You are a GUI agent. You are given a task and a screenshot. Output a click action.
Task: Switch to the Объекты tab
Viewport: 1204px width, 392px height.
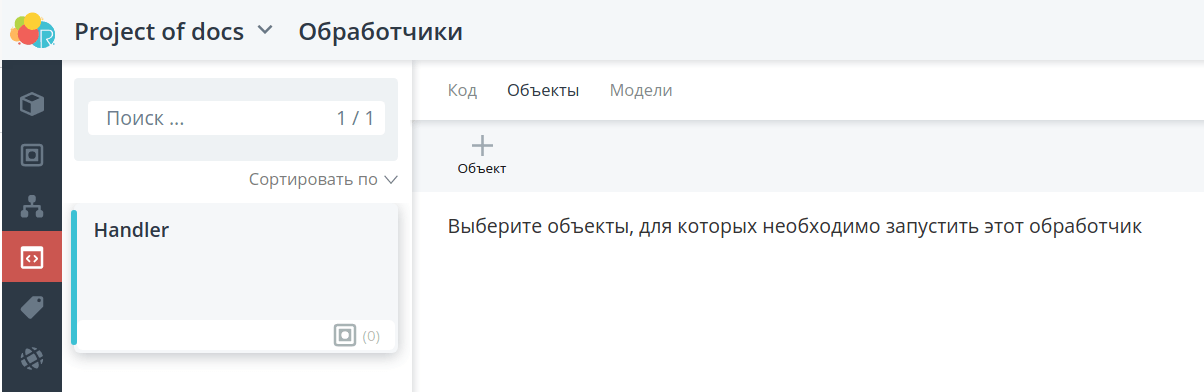pos(543,90)
